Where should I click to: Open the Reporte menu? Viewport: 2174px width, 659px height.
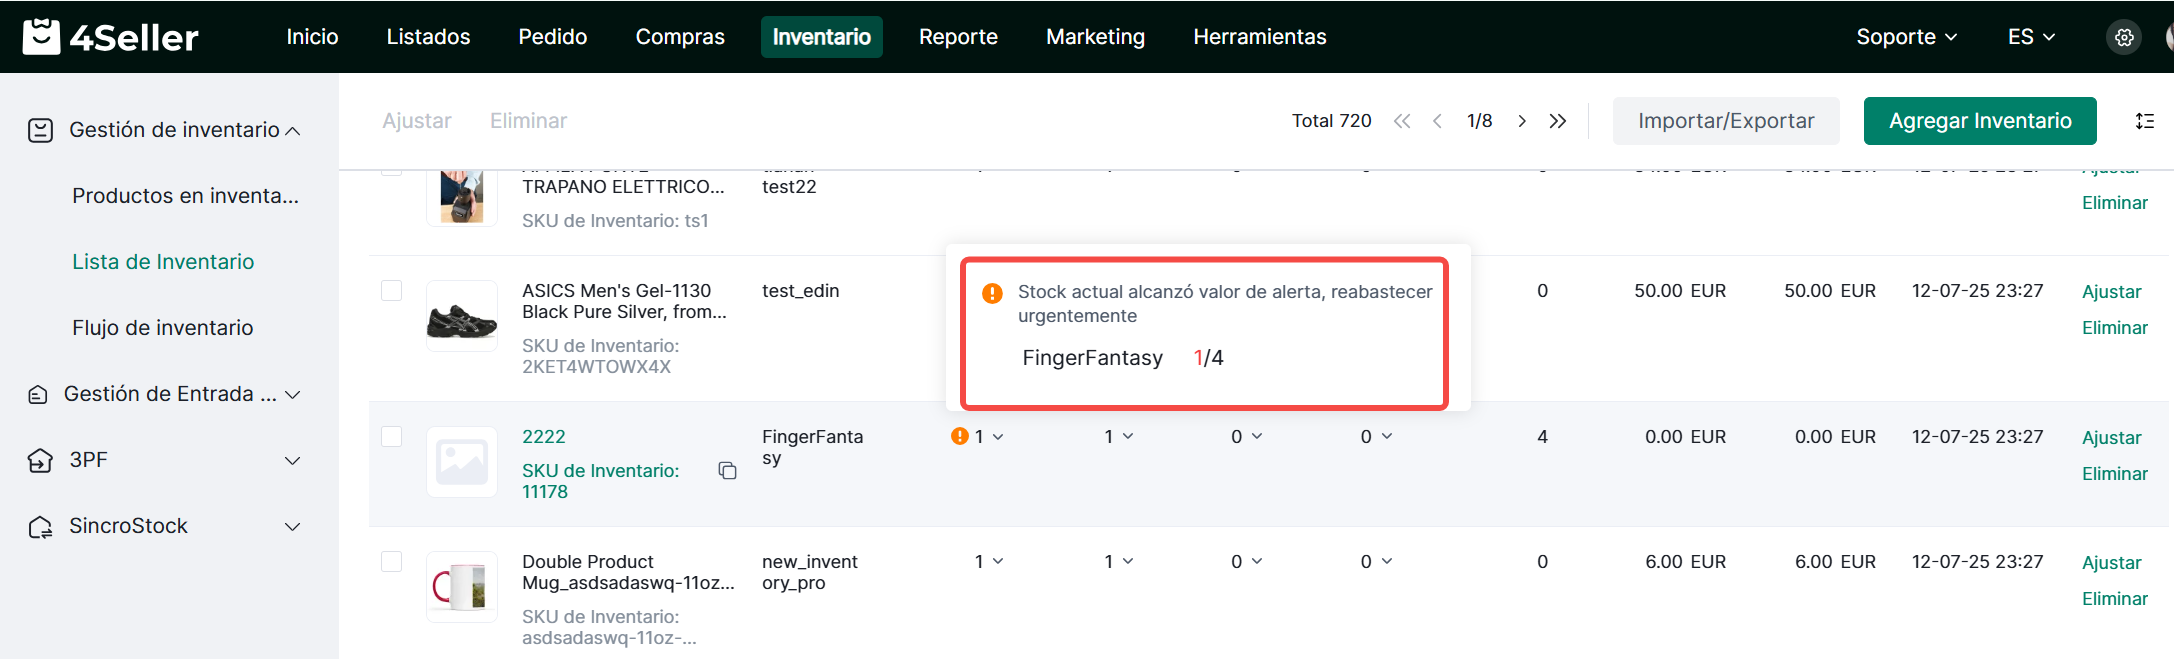[x=957, y=37]
